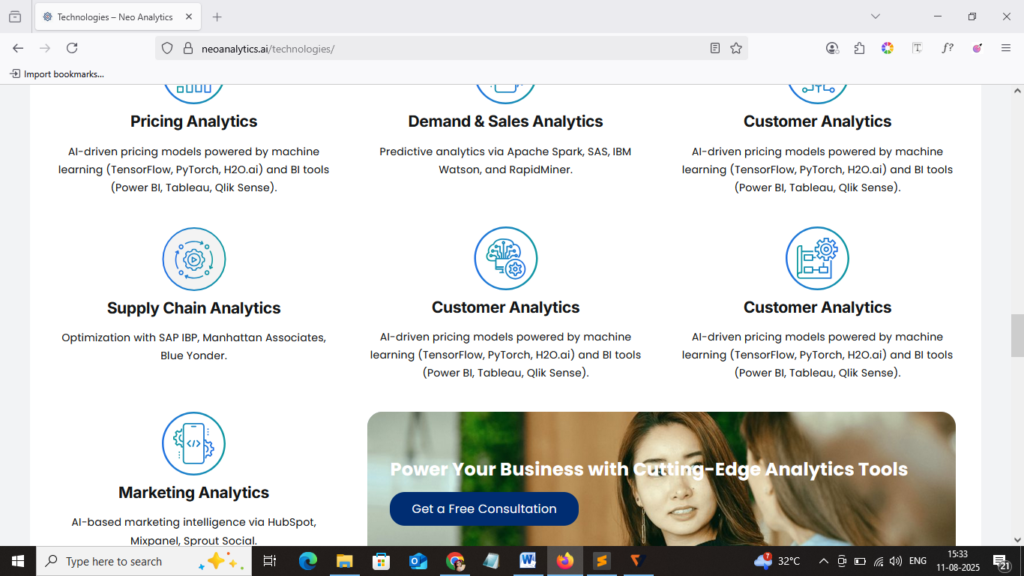1024x576 pixels.
Task: Open the Firefox account icon
Action: coord(831,48)
